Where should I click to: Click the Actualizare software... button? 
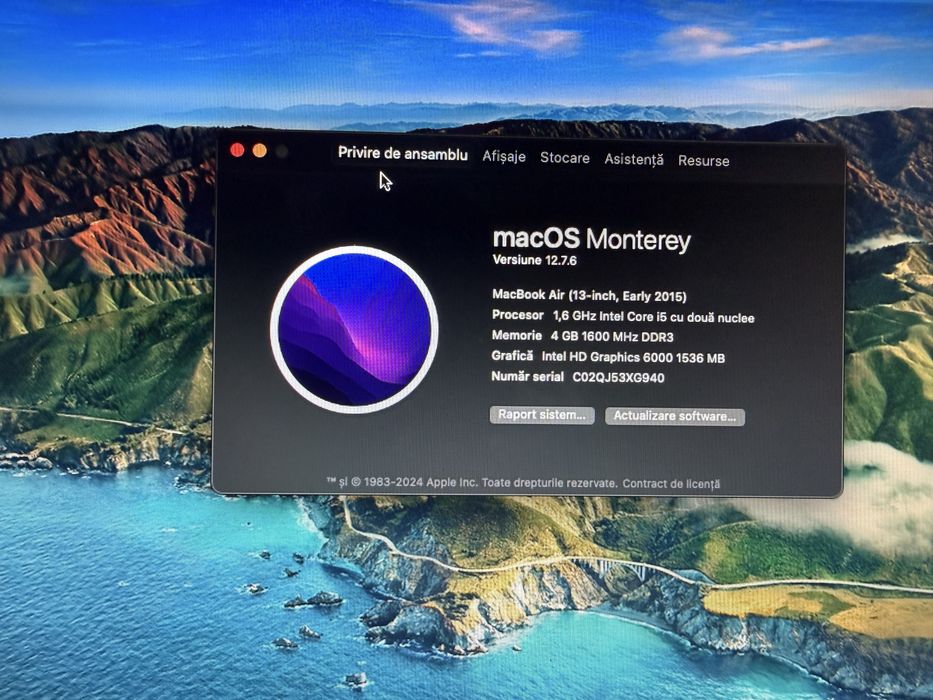click(x=675, y=416)
